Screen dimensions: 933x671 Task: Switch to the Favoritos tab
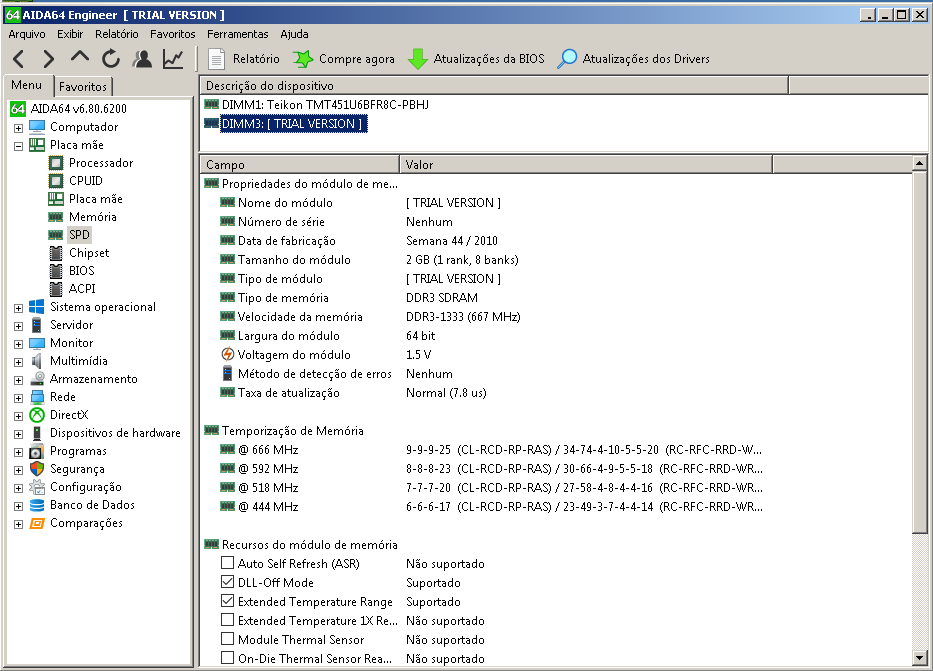tap(83, 87)
